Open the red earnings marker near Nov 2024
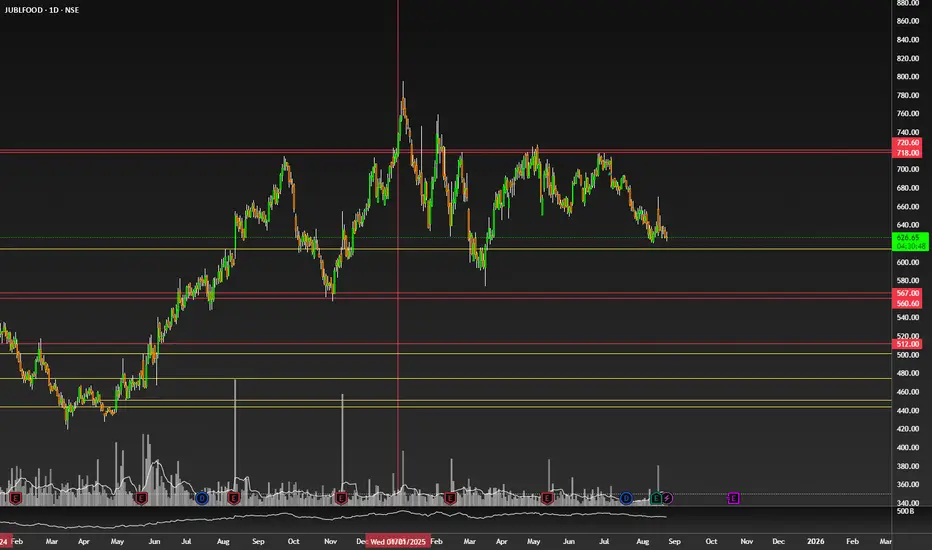Viewport: 932px width, 550px height. point(341,498)
